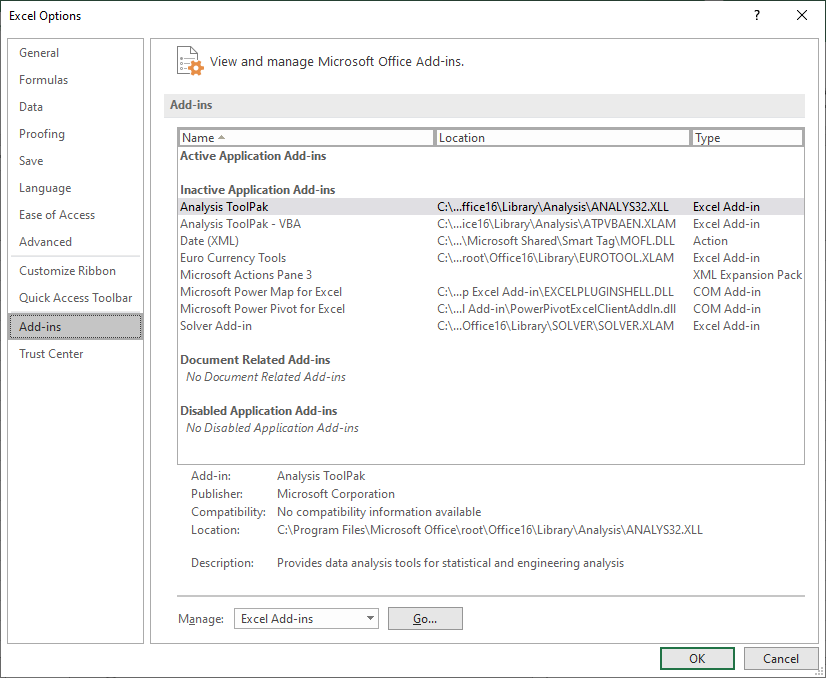The image size is (826, 678).
Task: Open Quick Access Toolbar settings
Action: click(x=75, y=298)
